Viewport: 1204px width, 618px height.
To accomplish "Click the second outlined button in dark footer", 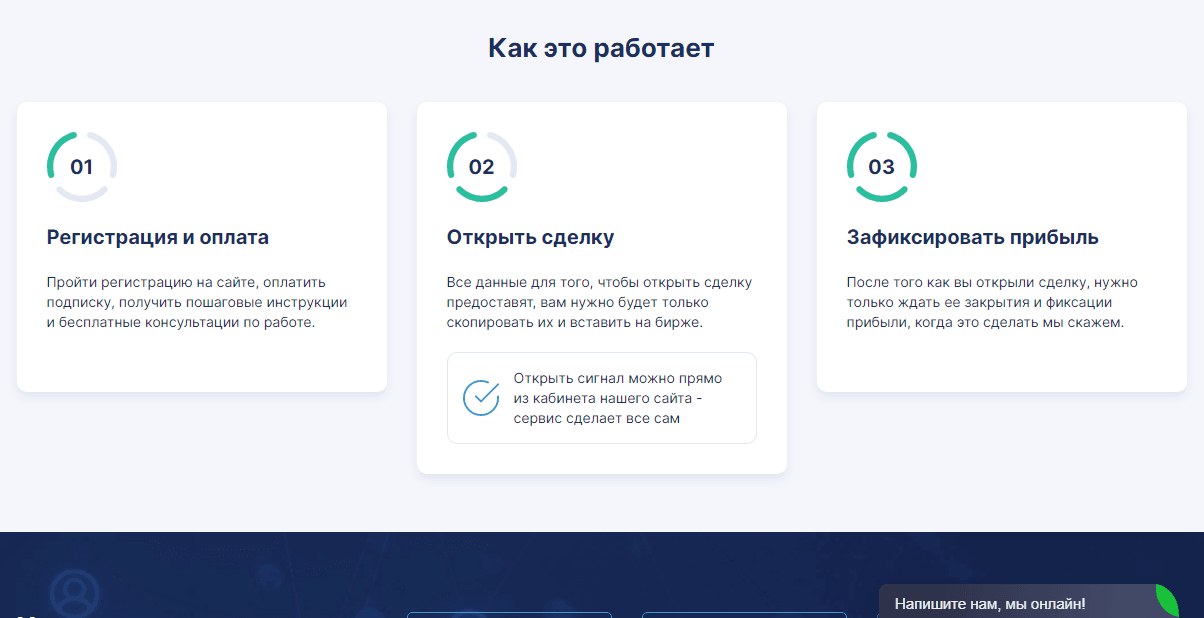I will (x=744, y=614).
